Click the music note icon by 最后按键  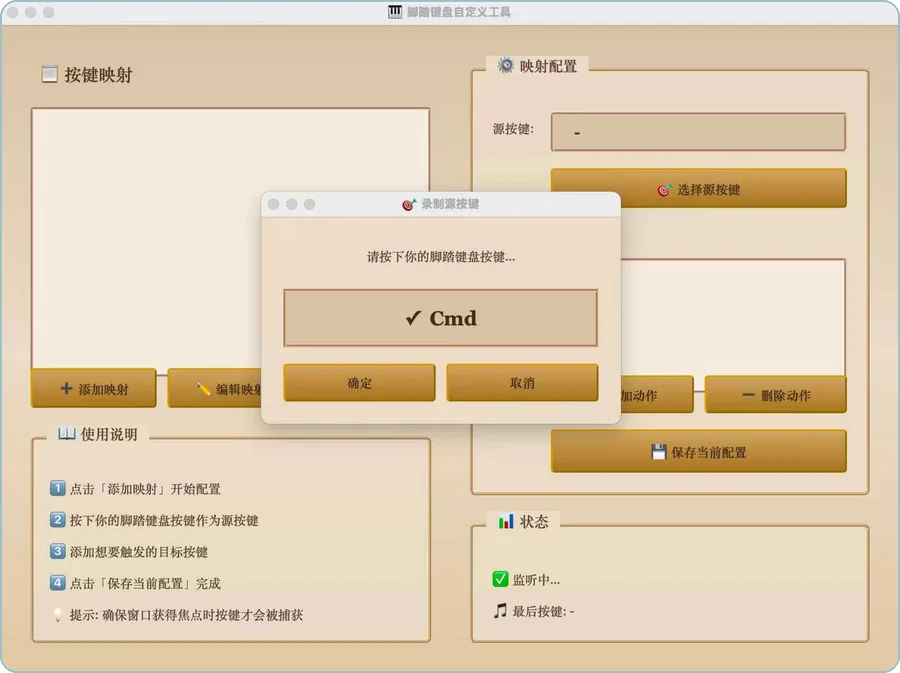(500, 610)
